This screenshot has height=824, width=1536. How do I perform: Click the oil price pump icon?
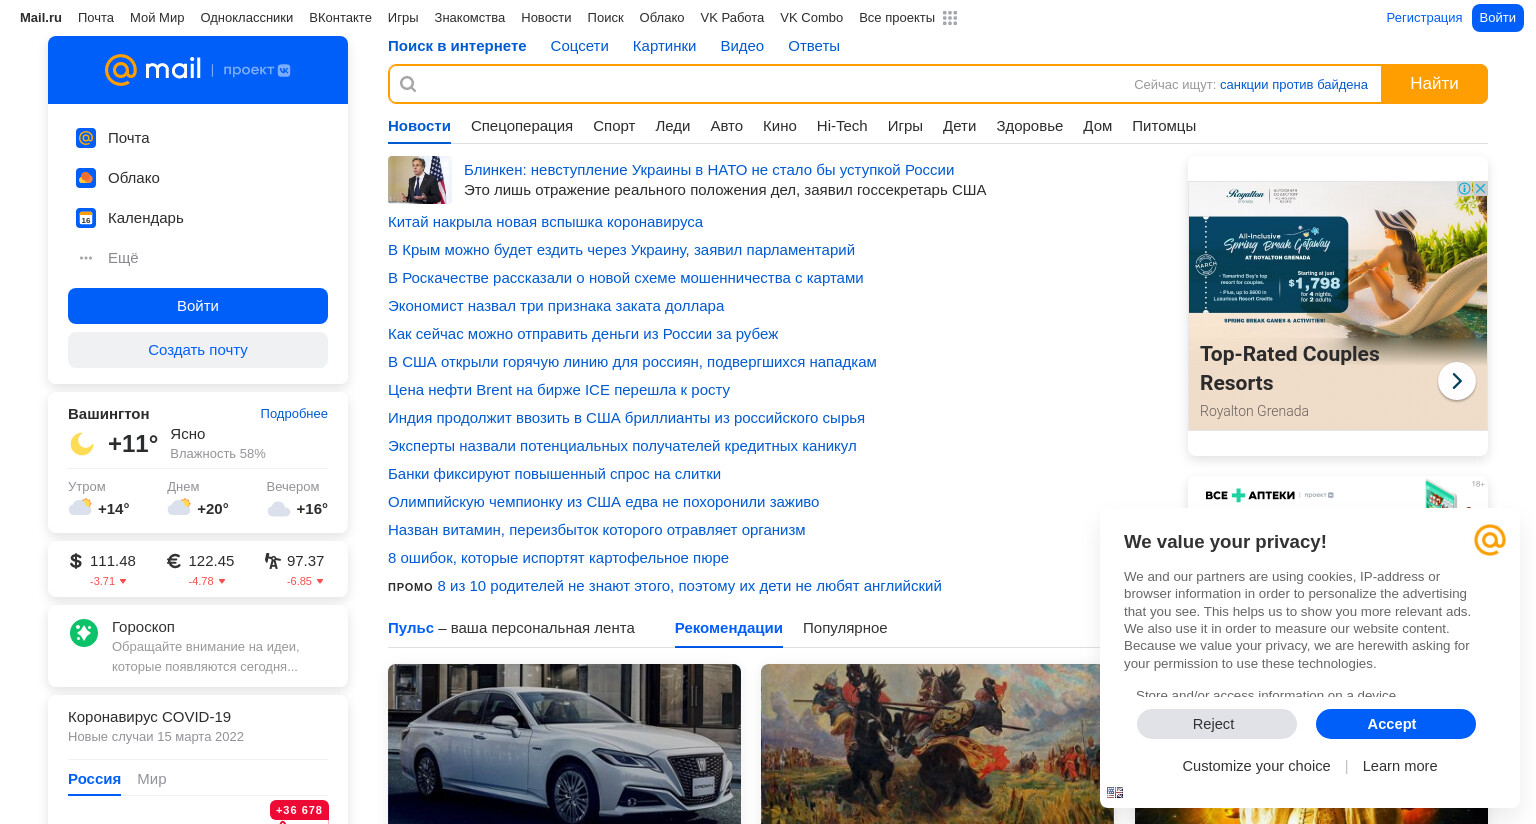272,561
